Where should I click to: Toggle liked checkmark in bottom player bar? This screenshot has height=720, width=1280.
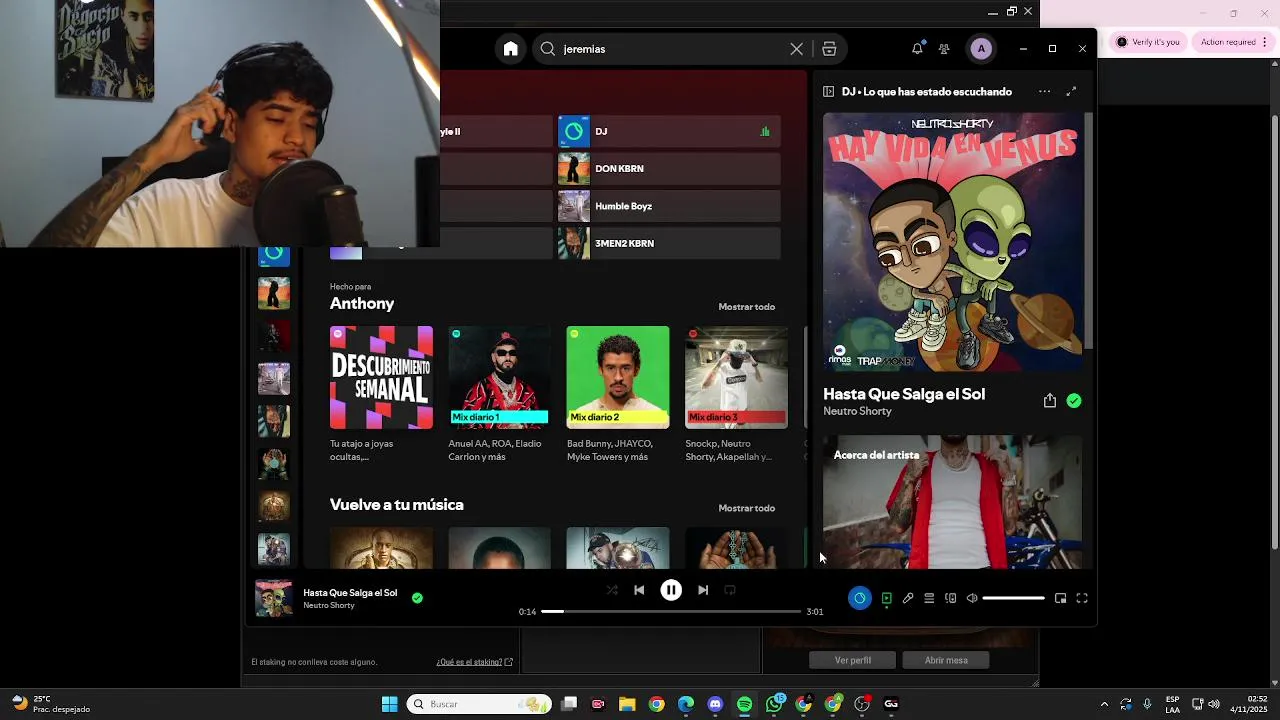click(x=417, y=598)
